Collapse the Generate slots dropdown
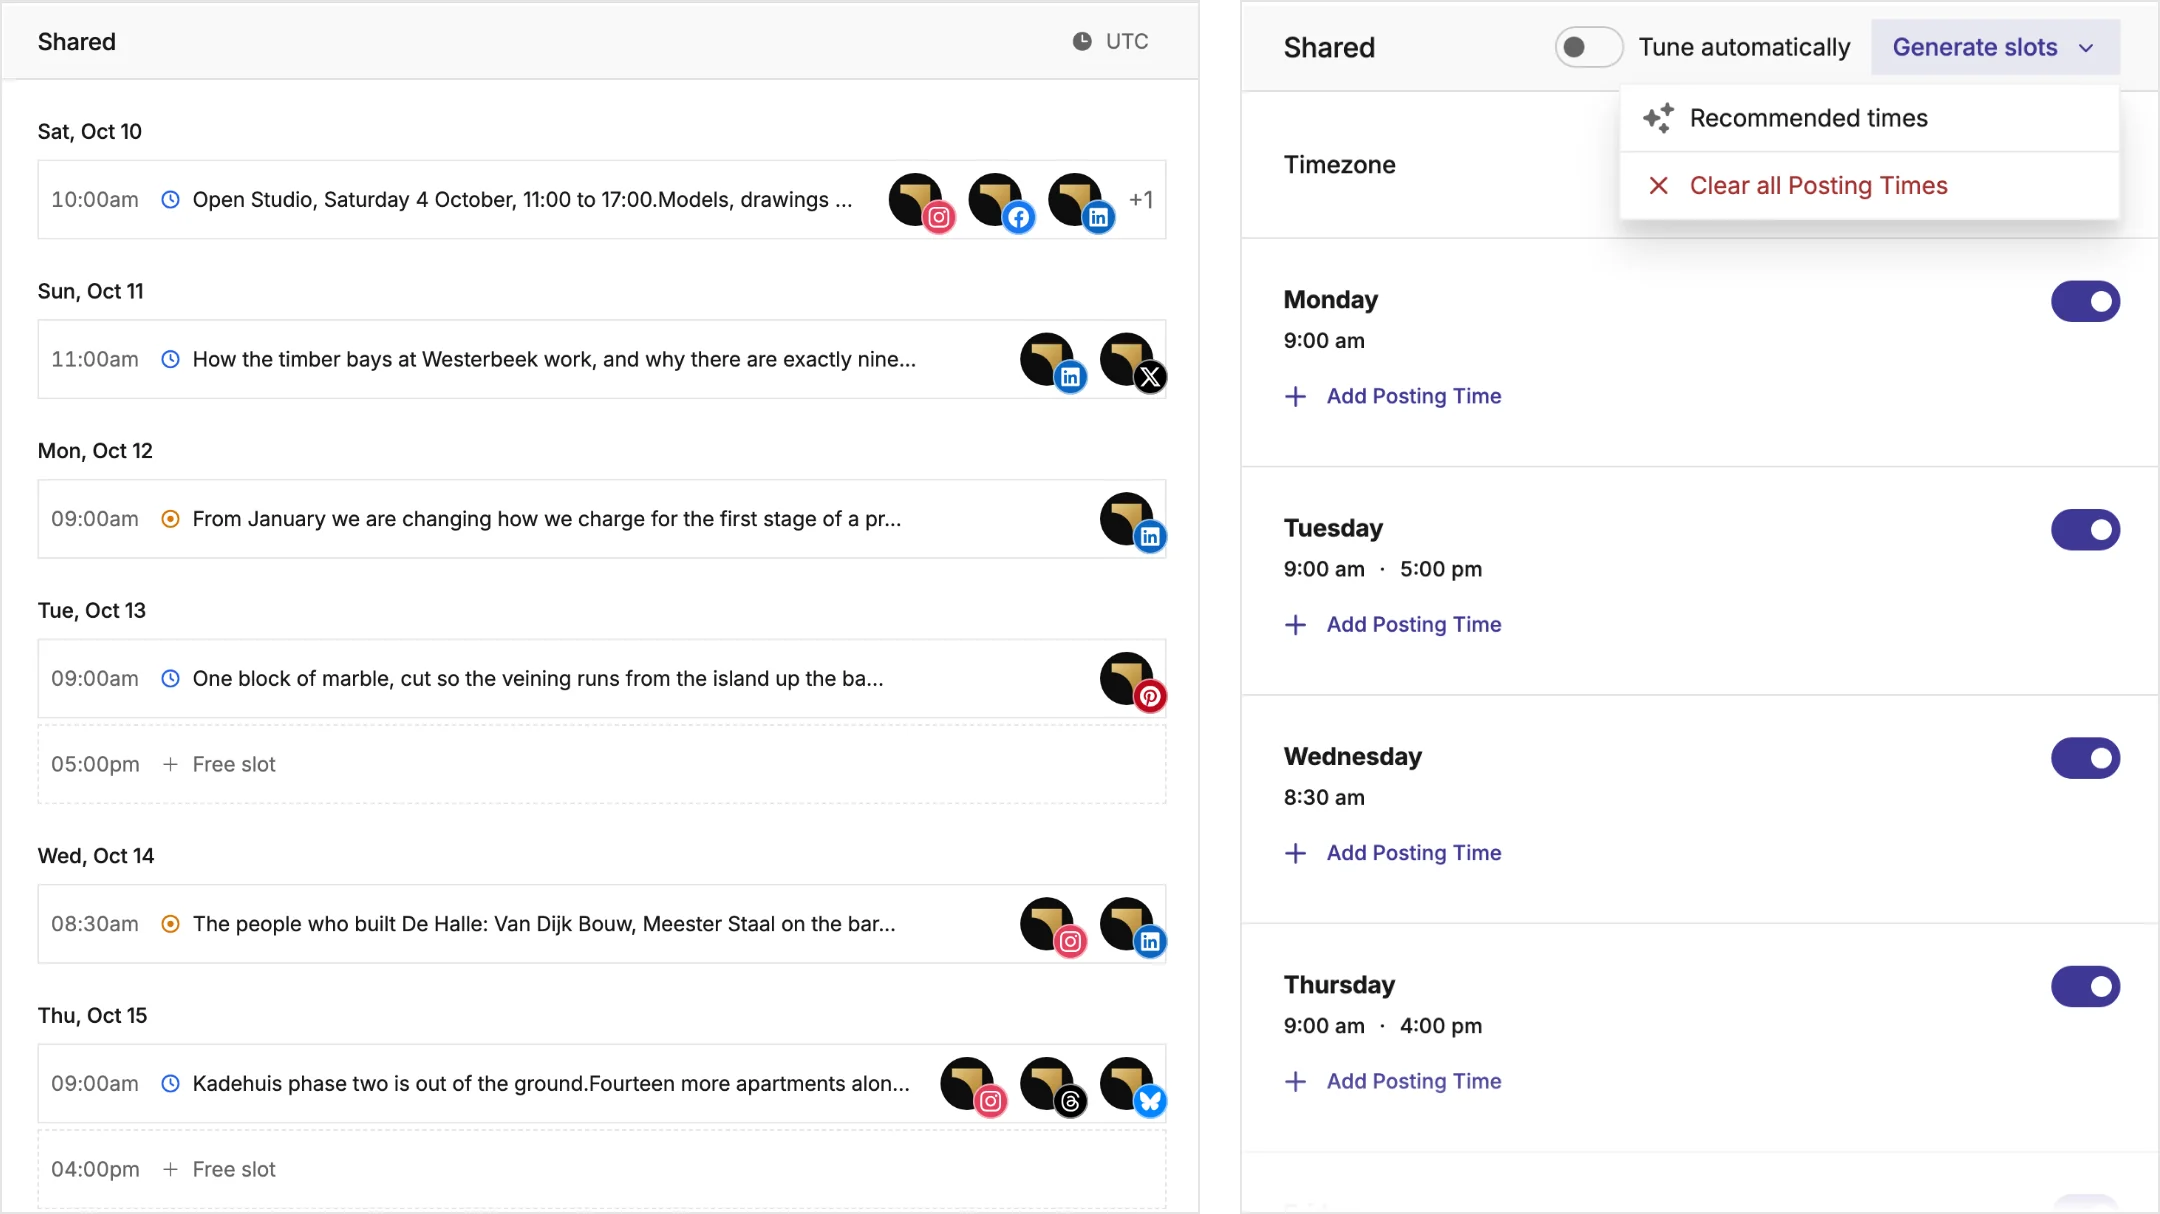 coord(1995,47)
